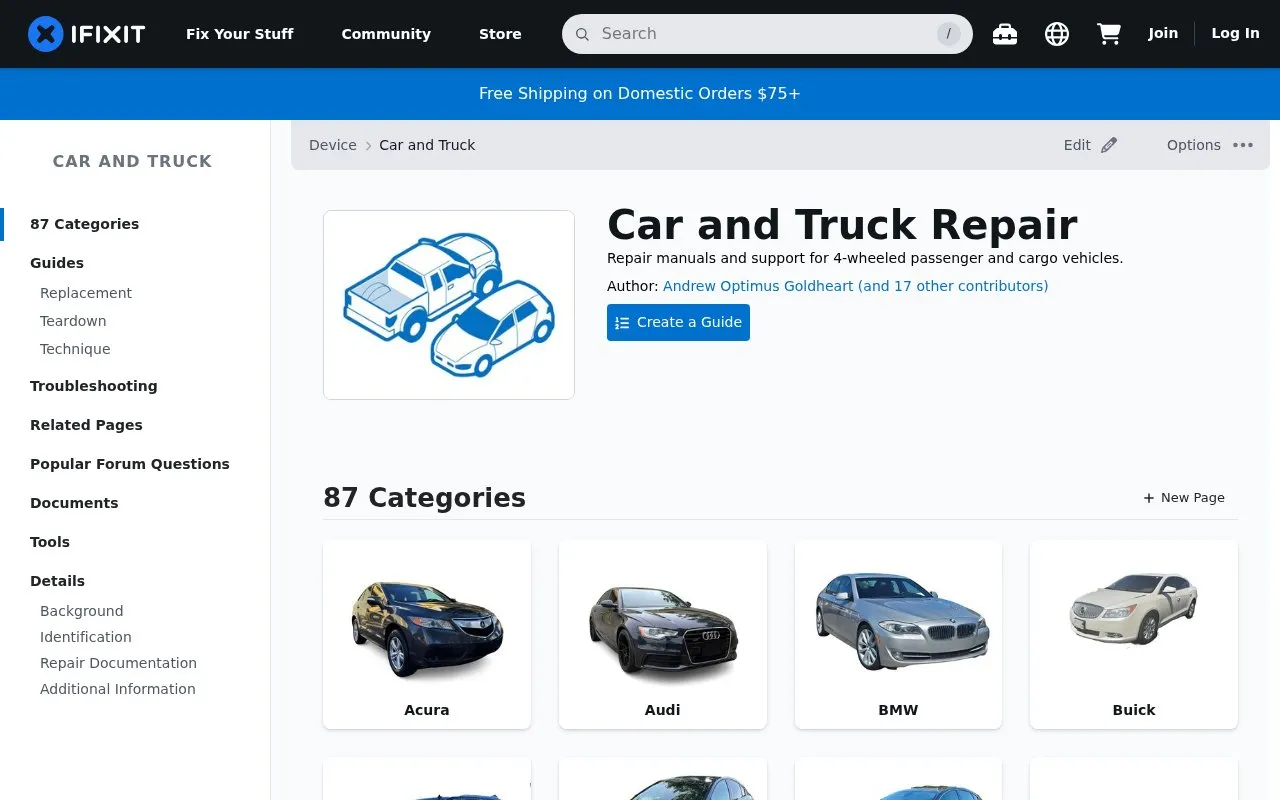Select Teardown in the sidebar
The image size is (1280, 800).
pos(73,321)
